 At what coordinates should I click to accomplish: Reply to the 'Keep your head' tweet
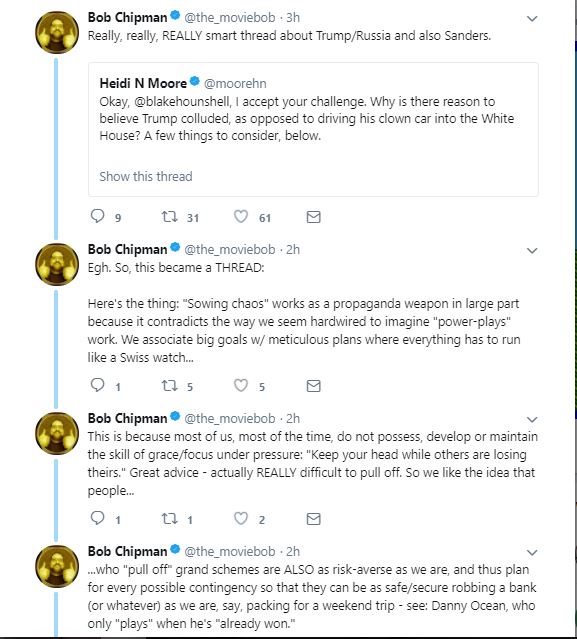(97, 518)
